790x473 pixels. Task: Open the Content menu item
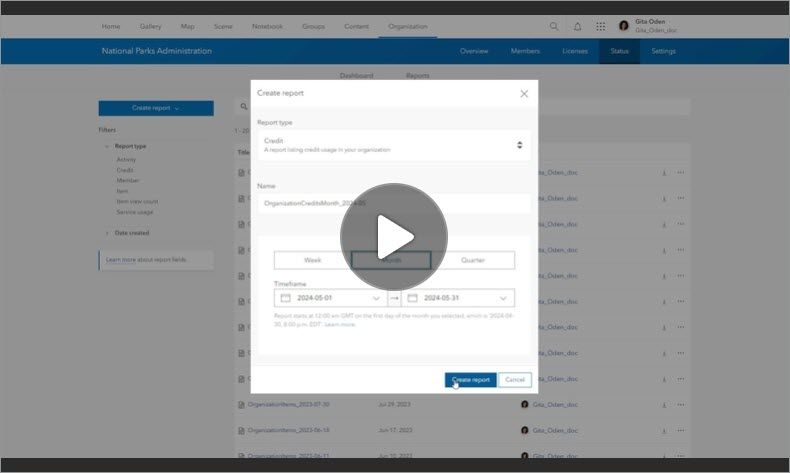(357, 26)
